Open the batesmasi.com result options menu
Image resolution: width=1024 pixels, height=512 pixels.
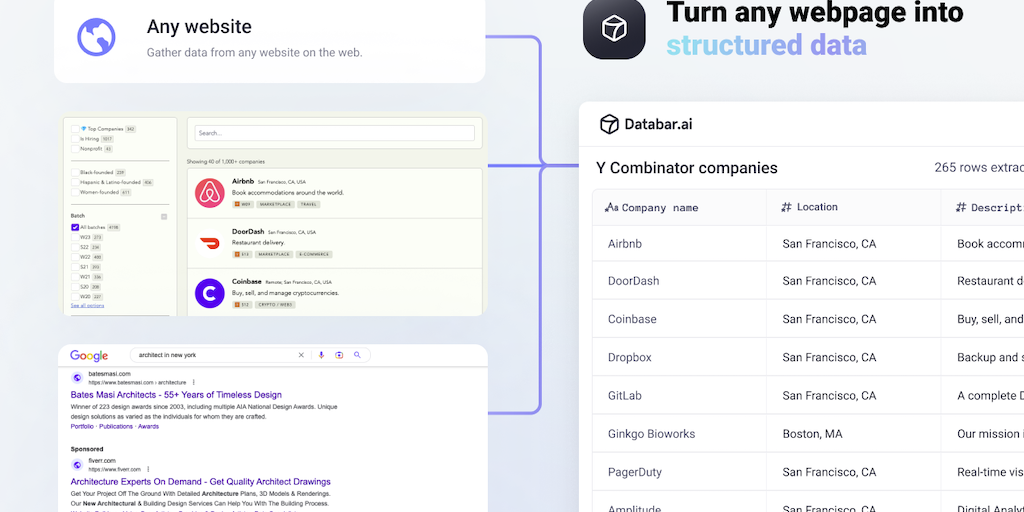[x=193, y=382]
